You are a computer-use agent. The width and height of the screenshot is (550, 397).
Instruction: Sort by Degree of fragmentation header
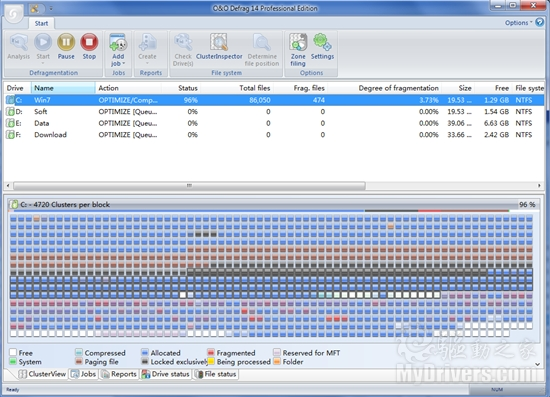pyautogui.click(x=384, y=88)
